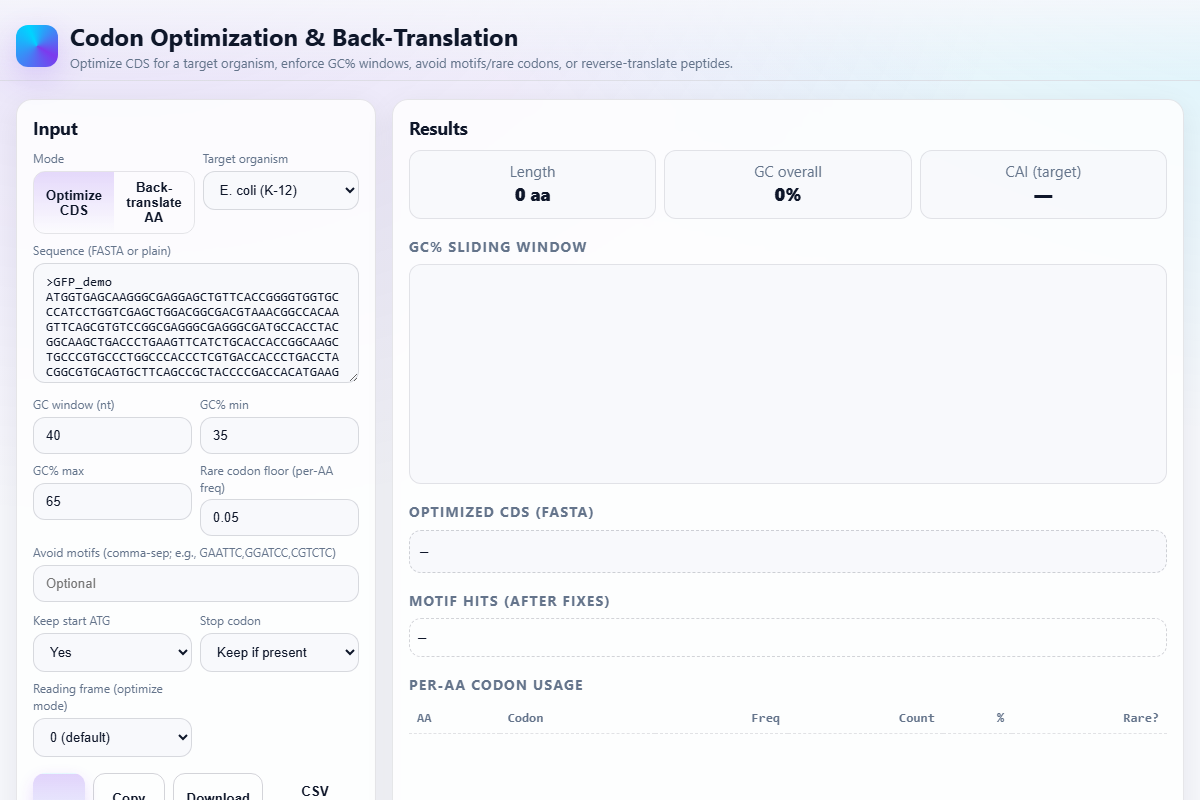Viewport: 1200px width, 800px height.
Task: Click the PER-AA CODON USAGE label
Action: 496,685
